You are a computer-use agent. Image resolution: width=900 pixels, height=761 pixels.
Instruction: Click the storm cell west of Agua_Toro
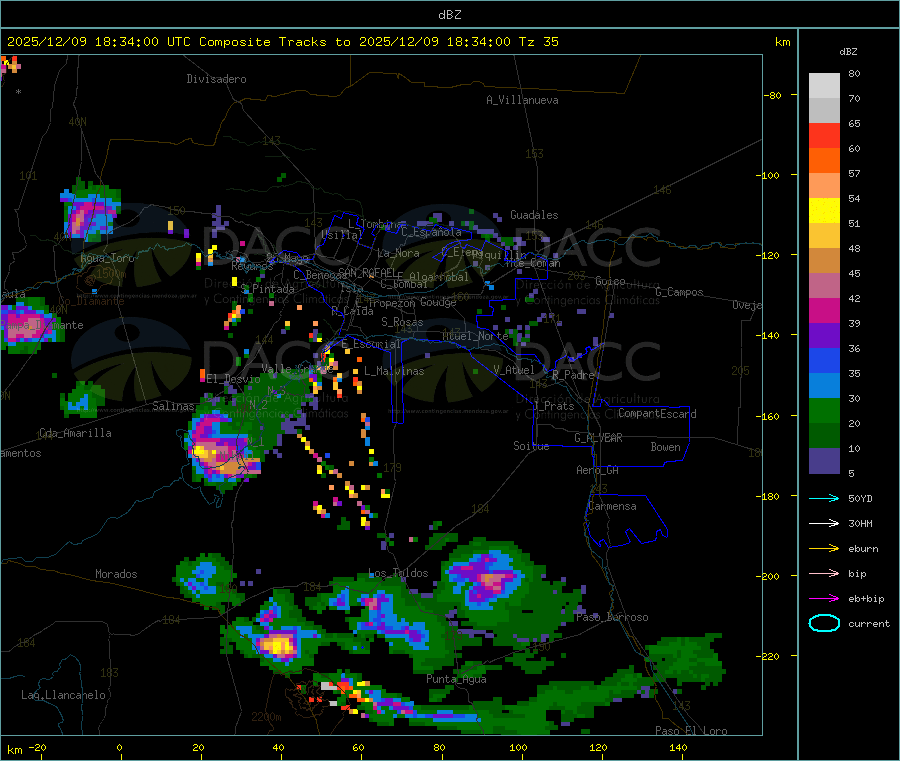point(91,211)
